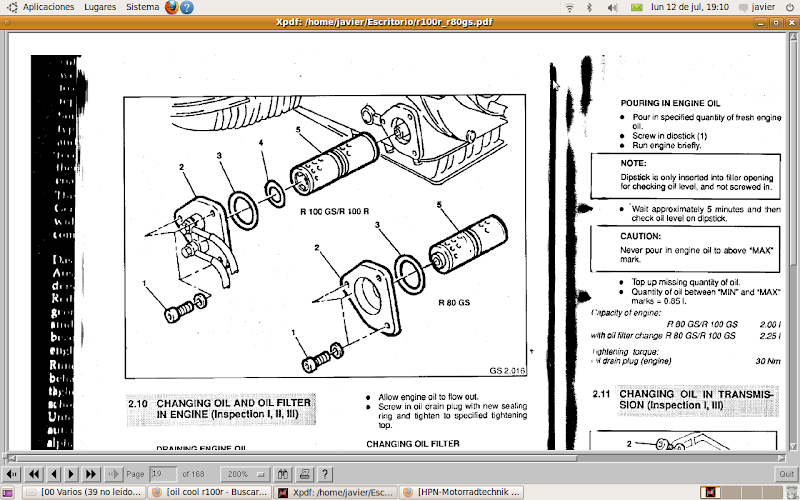
Task: Go back in Xpdf history
Action: [12, 474]
